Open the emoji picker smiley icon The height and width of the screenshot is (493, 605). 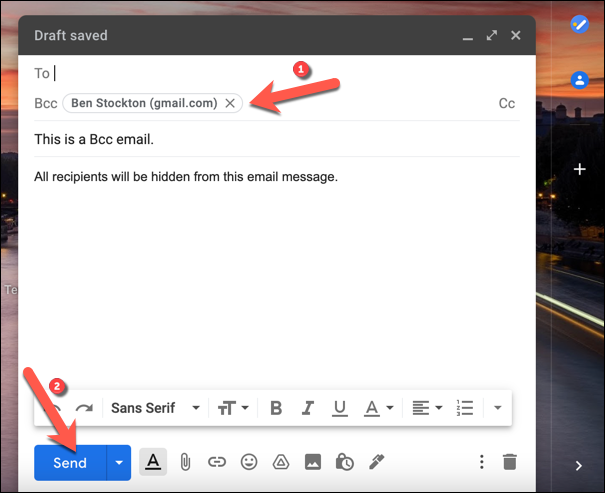pos(249,462)
